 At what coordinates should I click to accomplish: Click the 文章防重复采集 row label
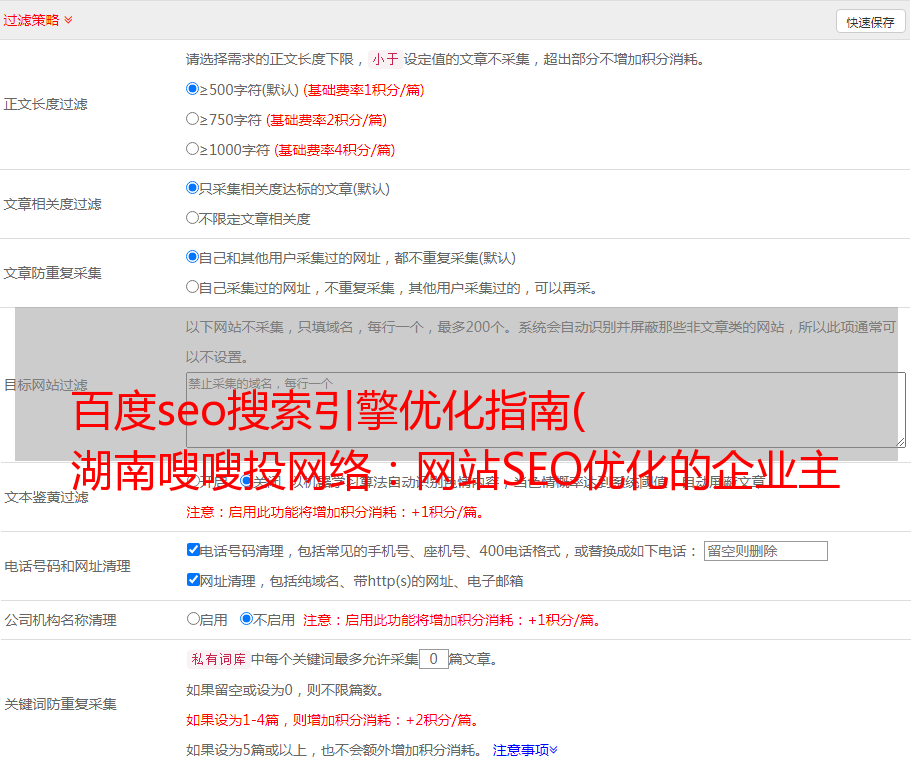click(52, 273)
